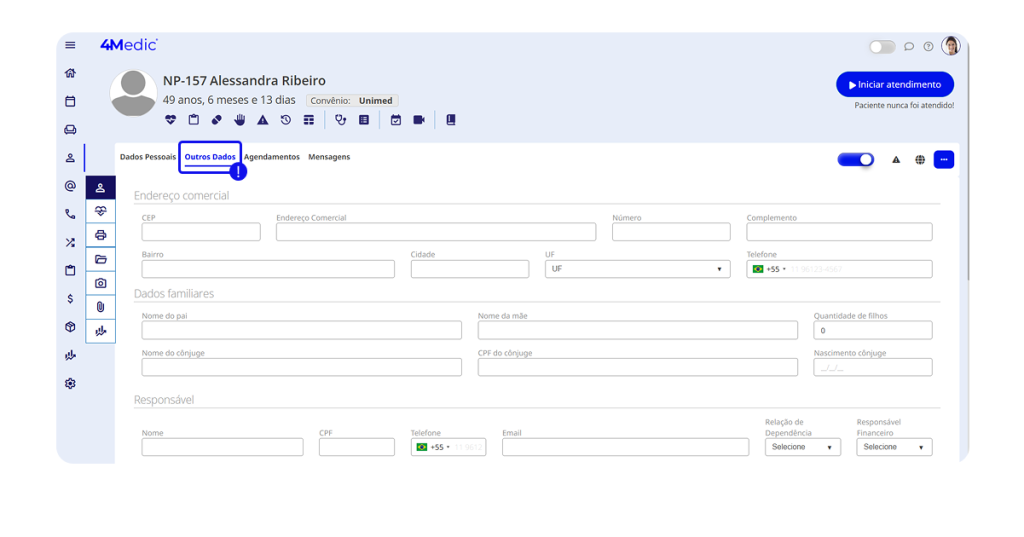1024x537 pixels.
Task: Open the video camera icon under patient name
Action: (419, 120)
